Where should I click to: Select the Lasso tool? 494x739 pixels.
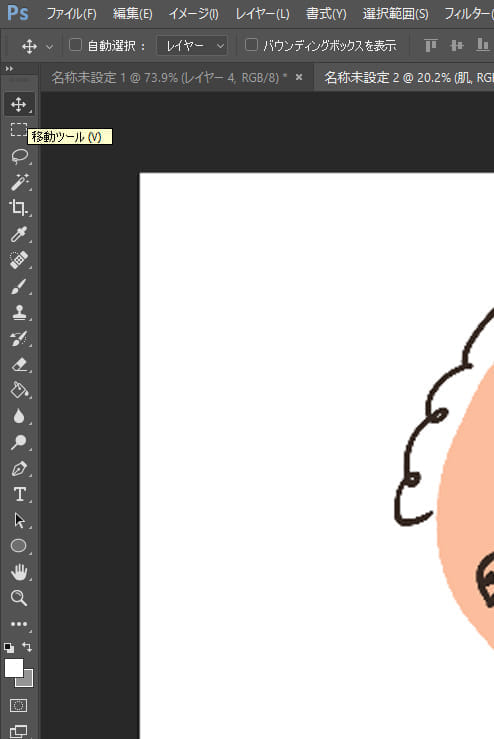coord(19,156)
